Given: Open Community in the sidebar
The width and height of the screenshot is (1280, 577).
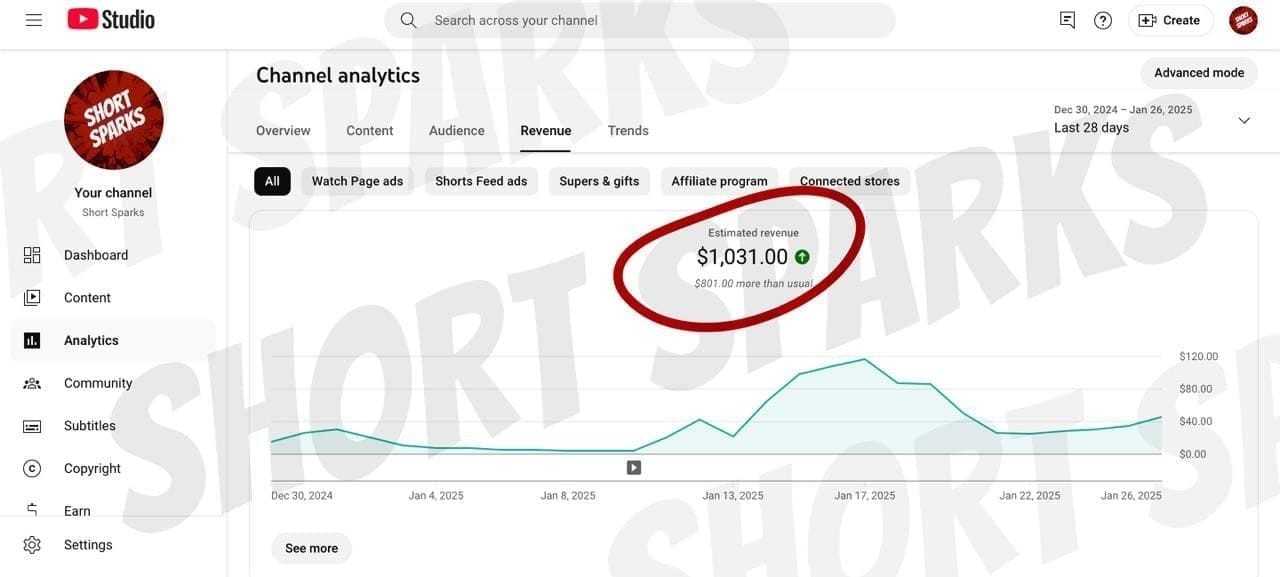Looking at the screenshot, I should [x=97, y=383].
